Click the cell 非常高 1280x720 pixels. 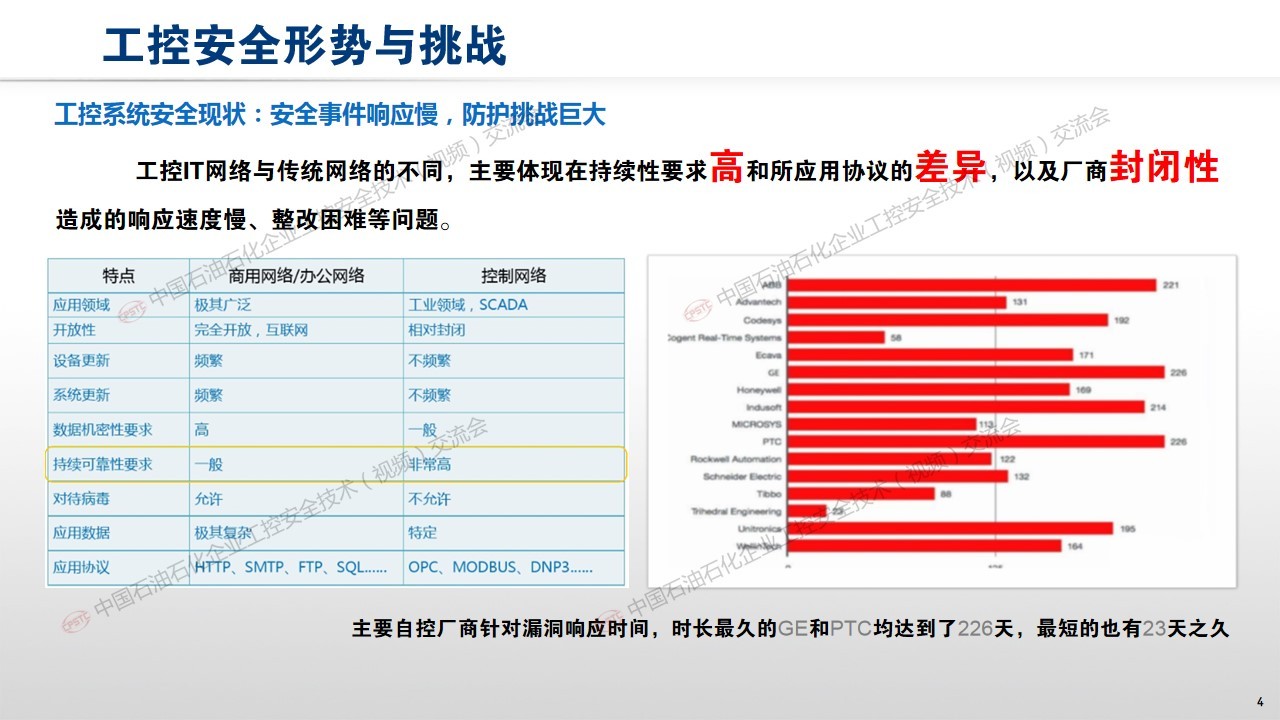click(x=429, y=464)
